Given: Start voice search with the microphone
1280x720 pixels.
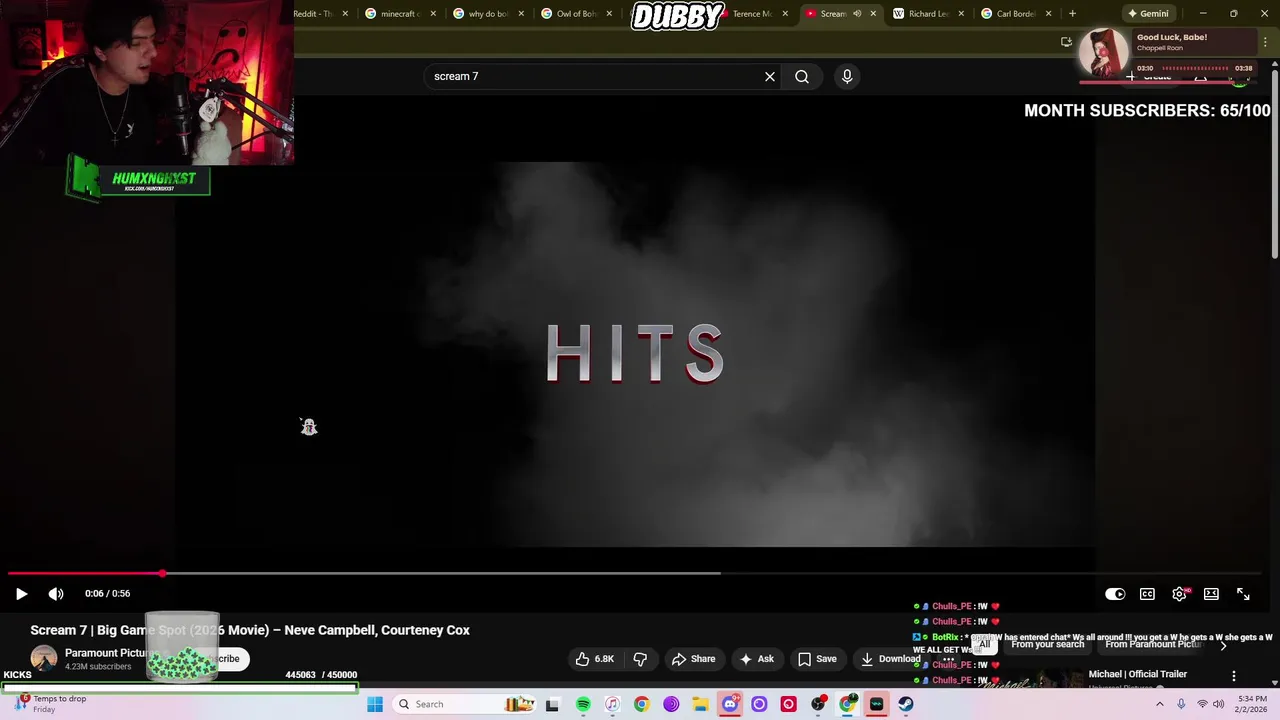Looking at the screenshot, I should point(847,76).
